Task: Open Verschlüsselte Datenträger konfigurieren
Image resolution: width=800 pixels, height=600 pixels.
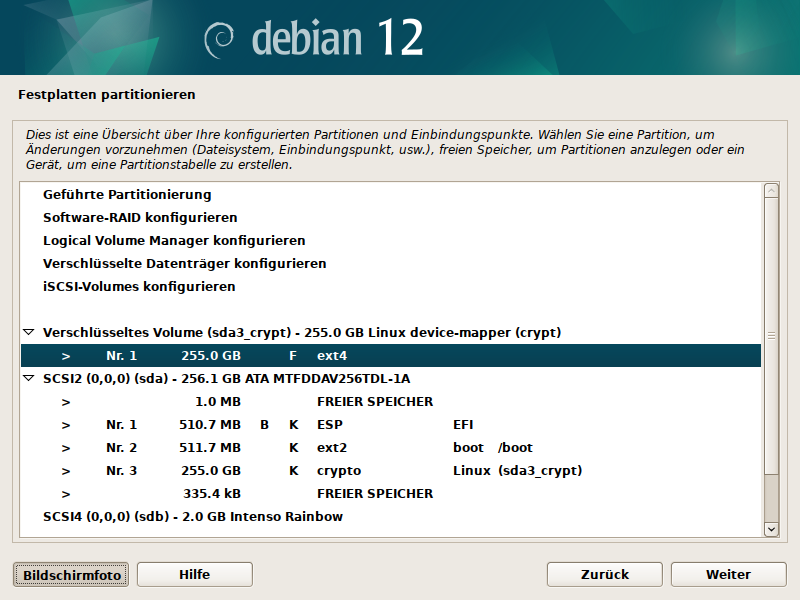Action: point(184,263)
